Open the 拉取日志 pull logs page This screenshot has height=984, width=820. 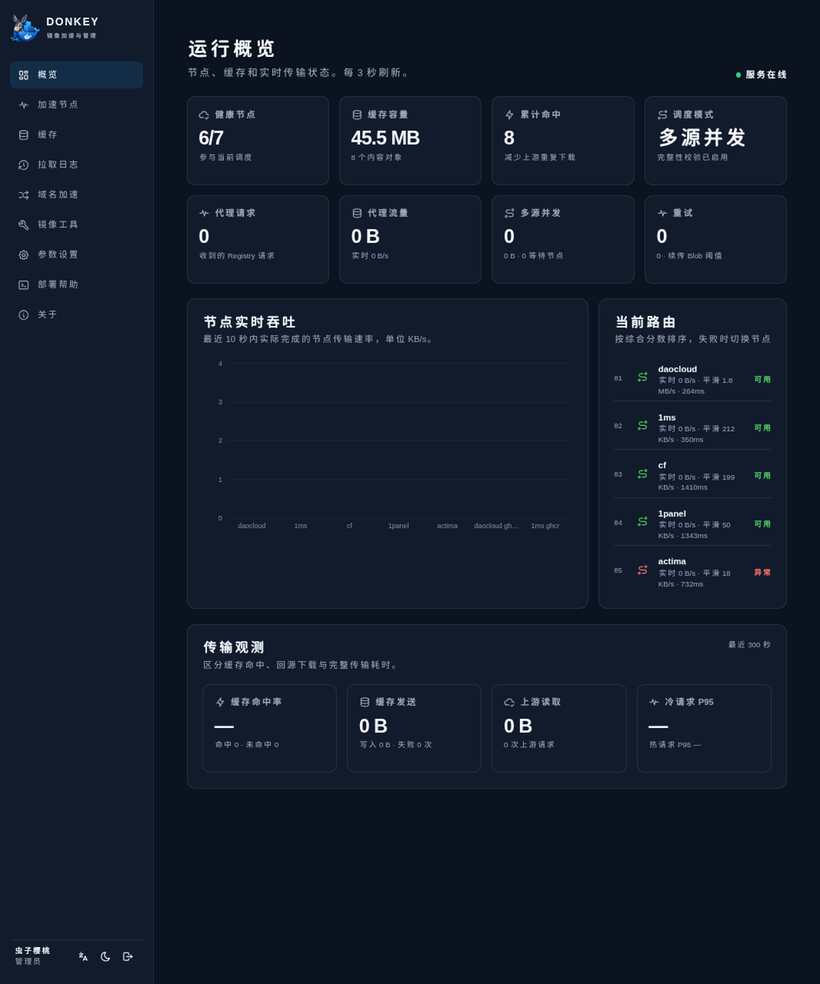pos(76,164)
